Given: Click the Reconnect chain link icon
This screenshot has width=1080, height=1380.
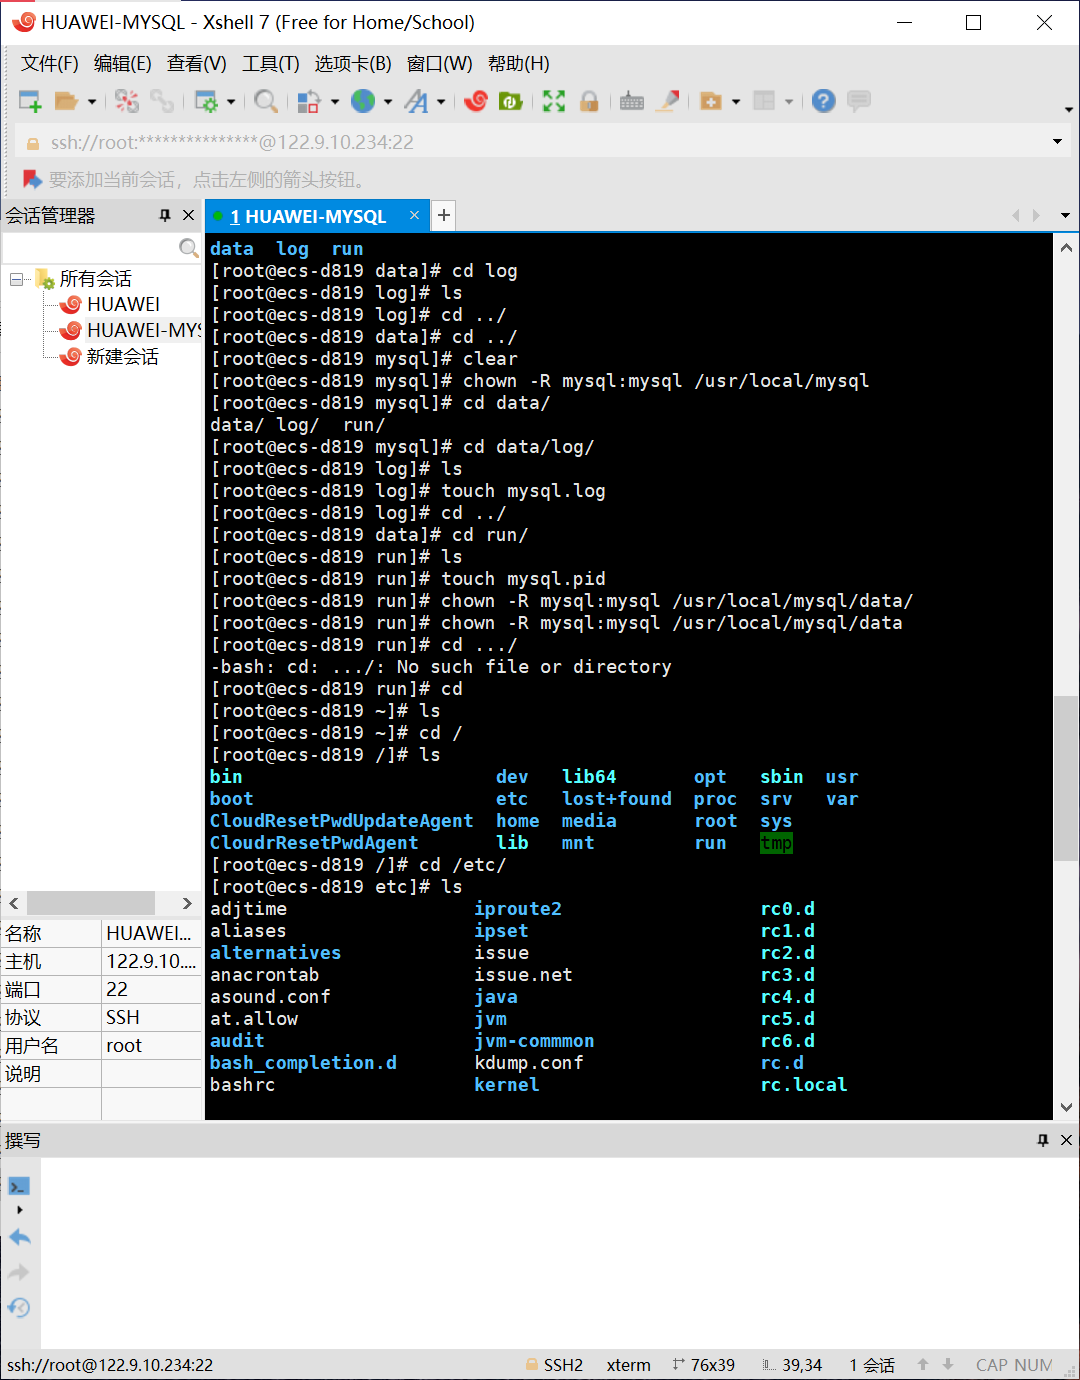Looking at the screenshot, I should (x=162, y=101).
